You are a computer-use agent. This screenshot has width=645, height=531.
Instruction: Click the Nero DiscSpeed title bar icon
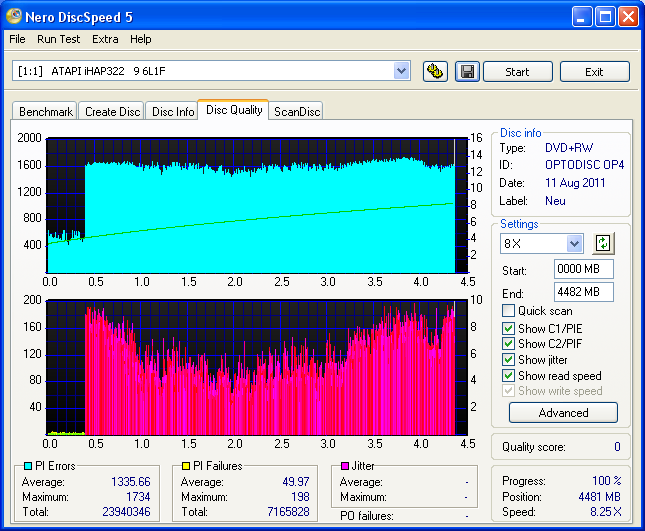point(14,16)
